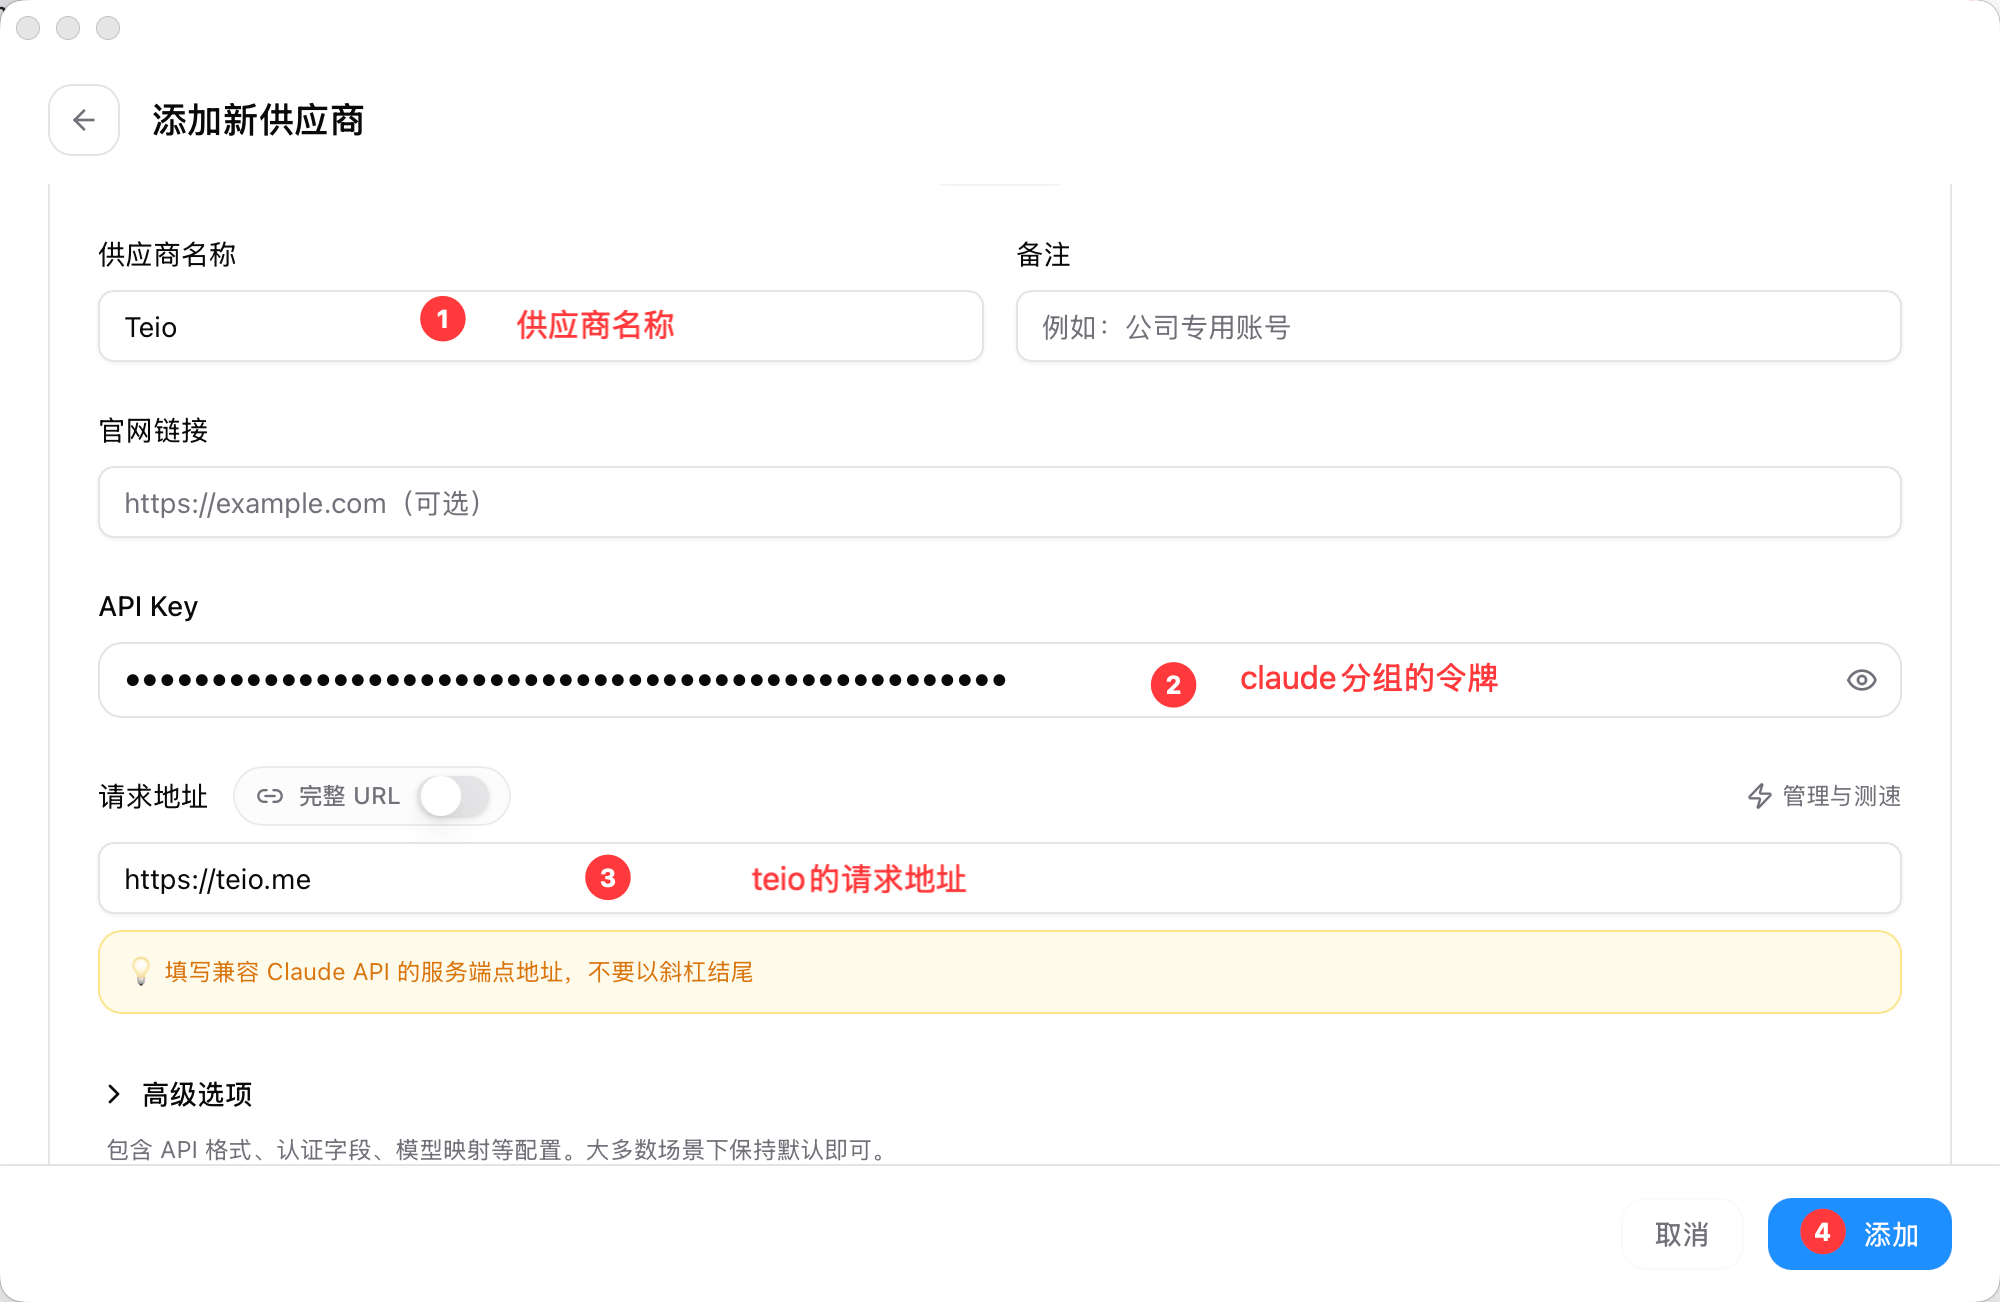Click the API Key password field
The width and height of the screenshot is (2000, 1302).
(x=1000, y=680)
